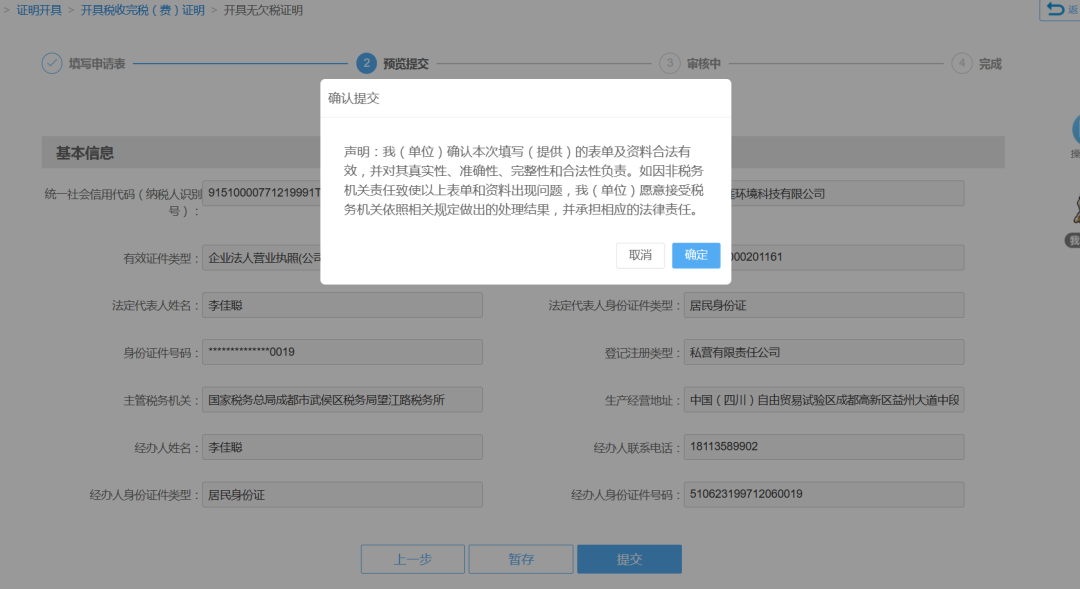This screenshot has width=1080, height=589.
Task: Click the 法定代表人姓名 field
Action: pos(342,305)
